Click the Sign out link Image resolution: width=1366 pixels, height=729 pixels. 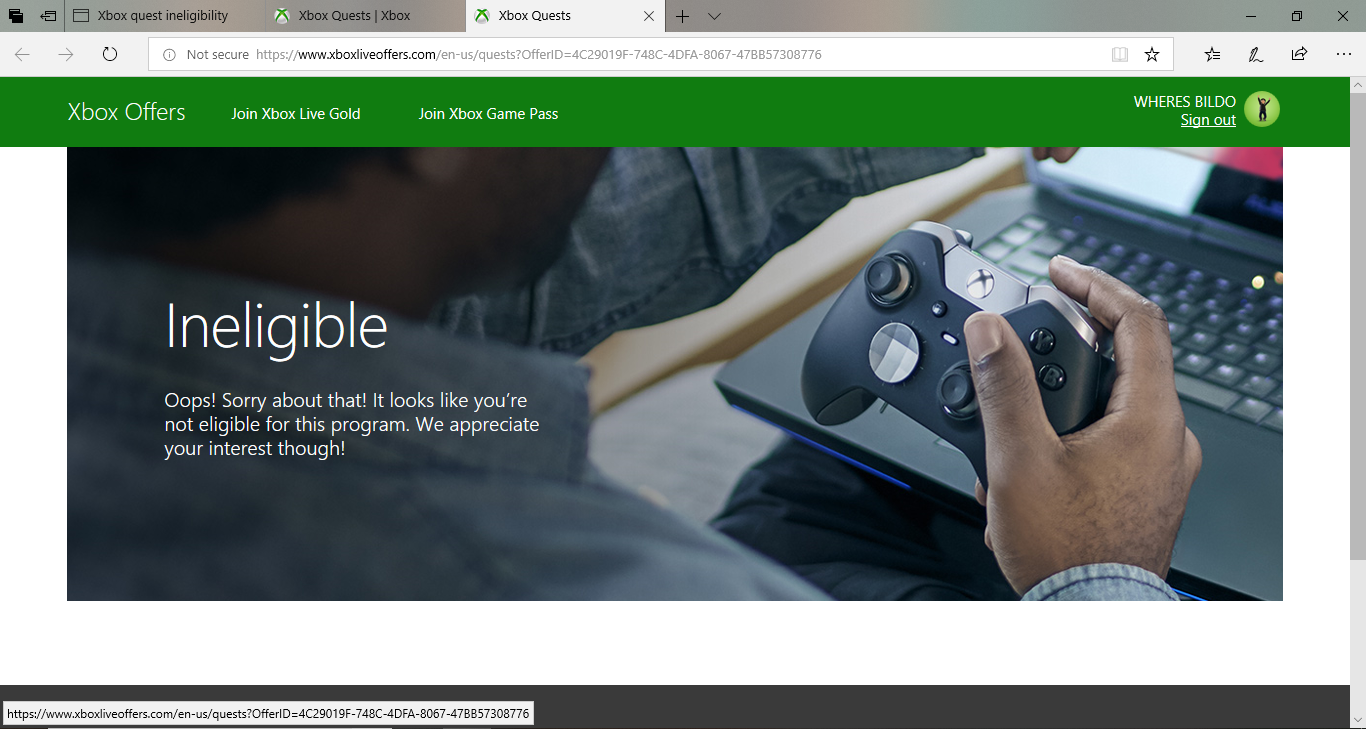point(1208,120)
